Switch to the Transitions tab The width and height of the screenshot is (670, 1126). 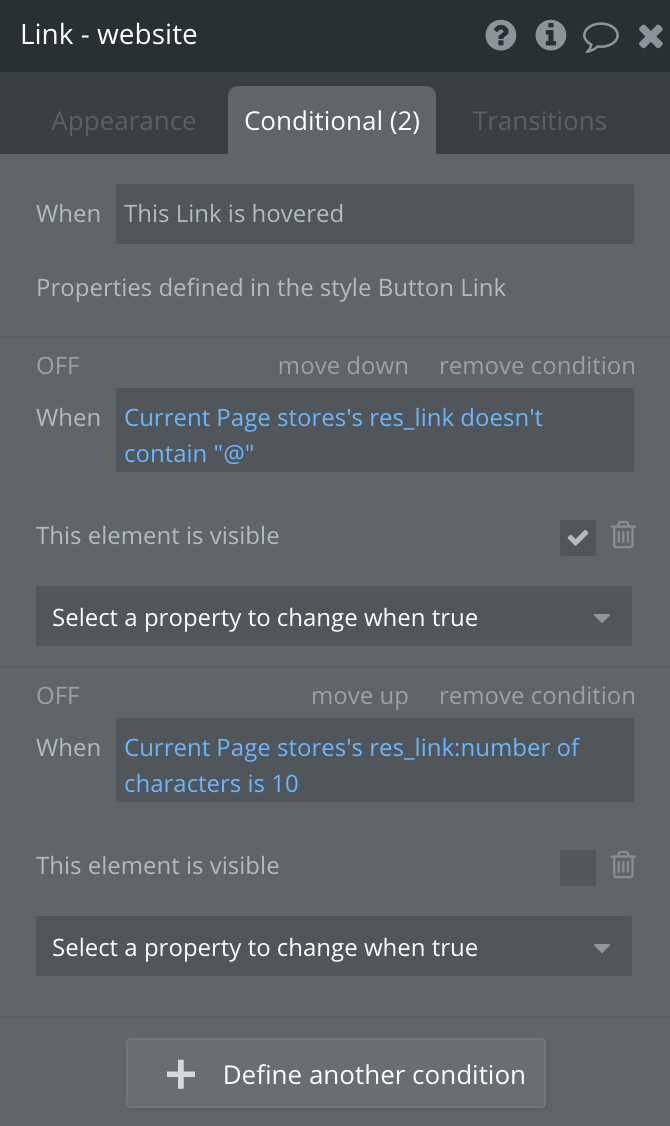pos(539,121)
